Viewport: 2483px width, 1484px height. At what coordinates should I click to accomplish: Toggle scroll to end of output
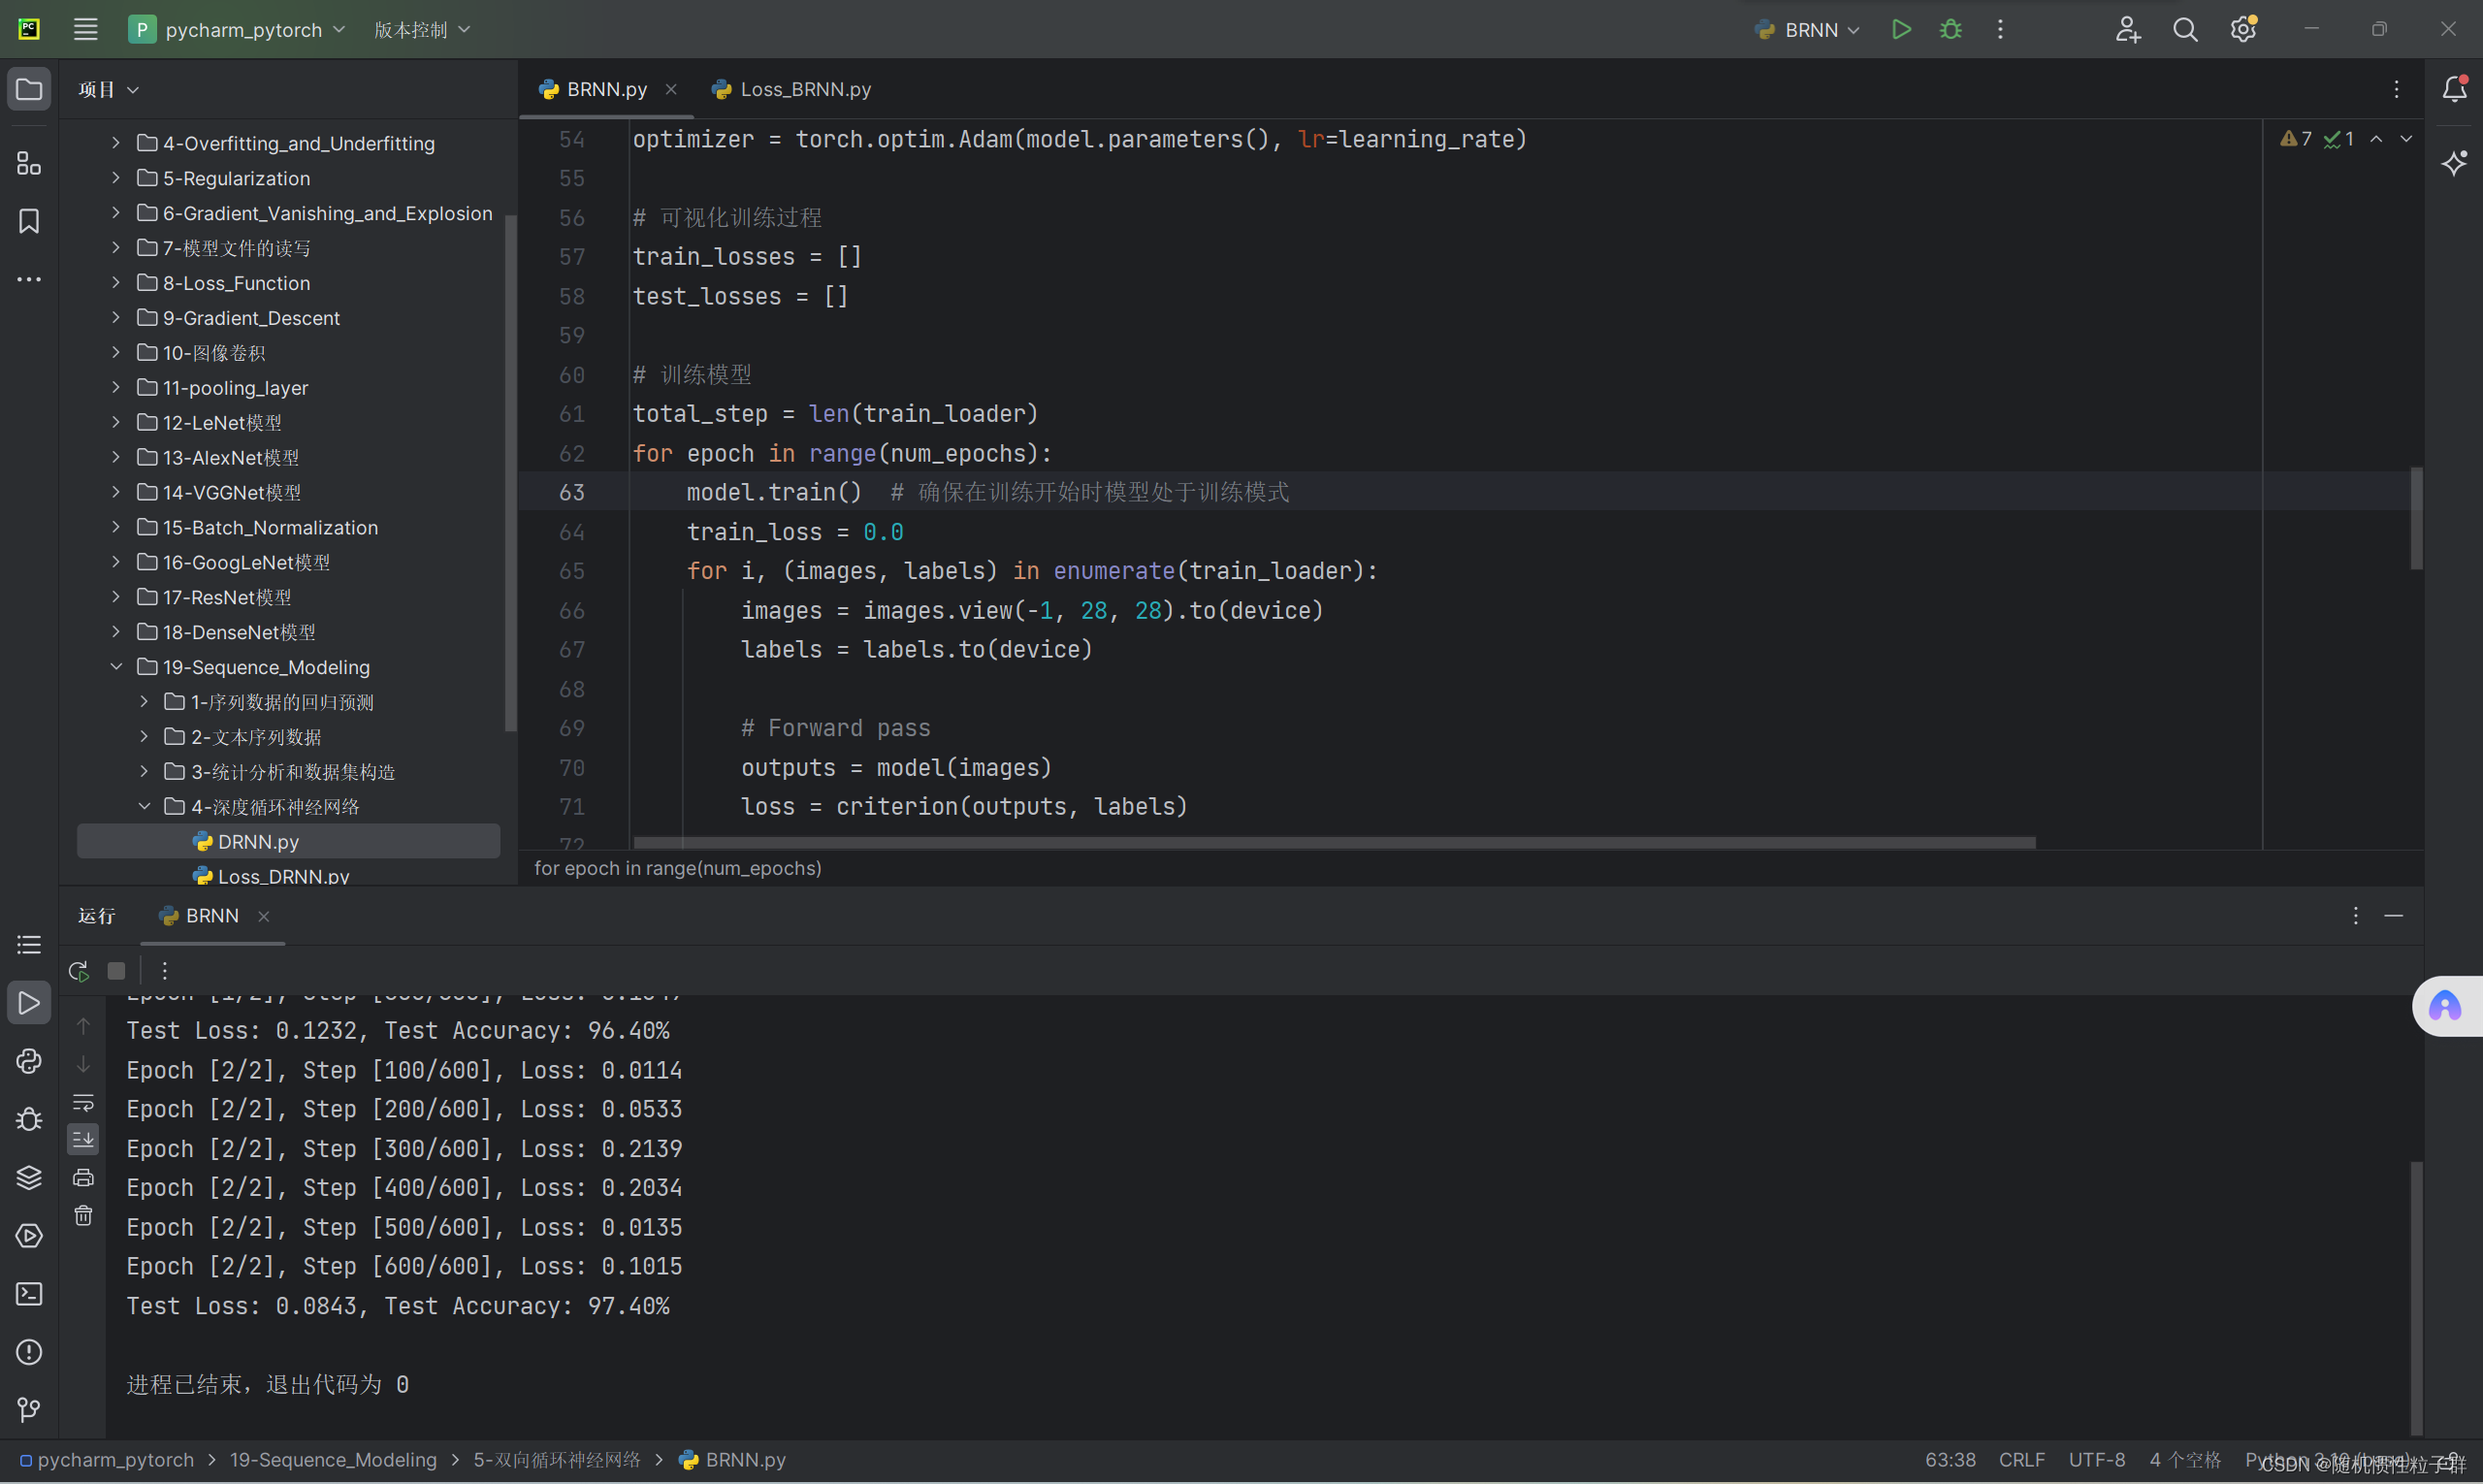pos(84,1139)
